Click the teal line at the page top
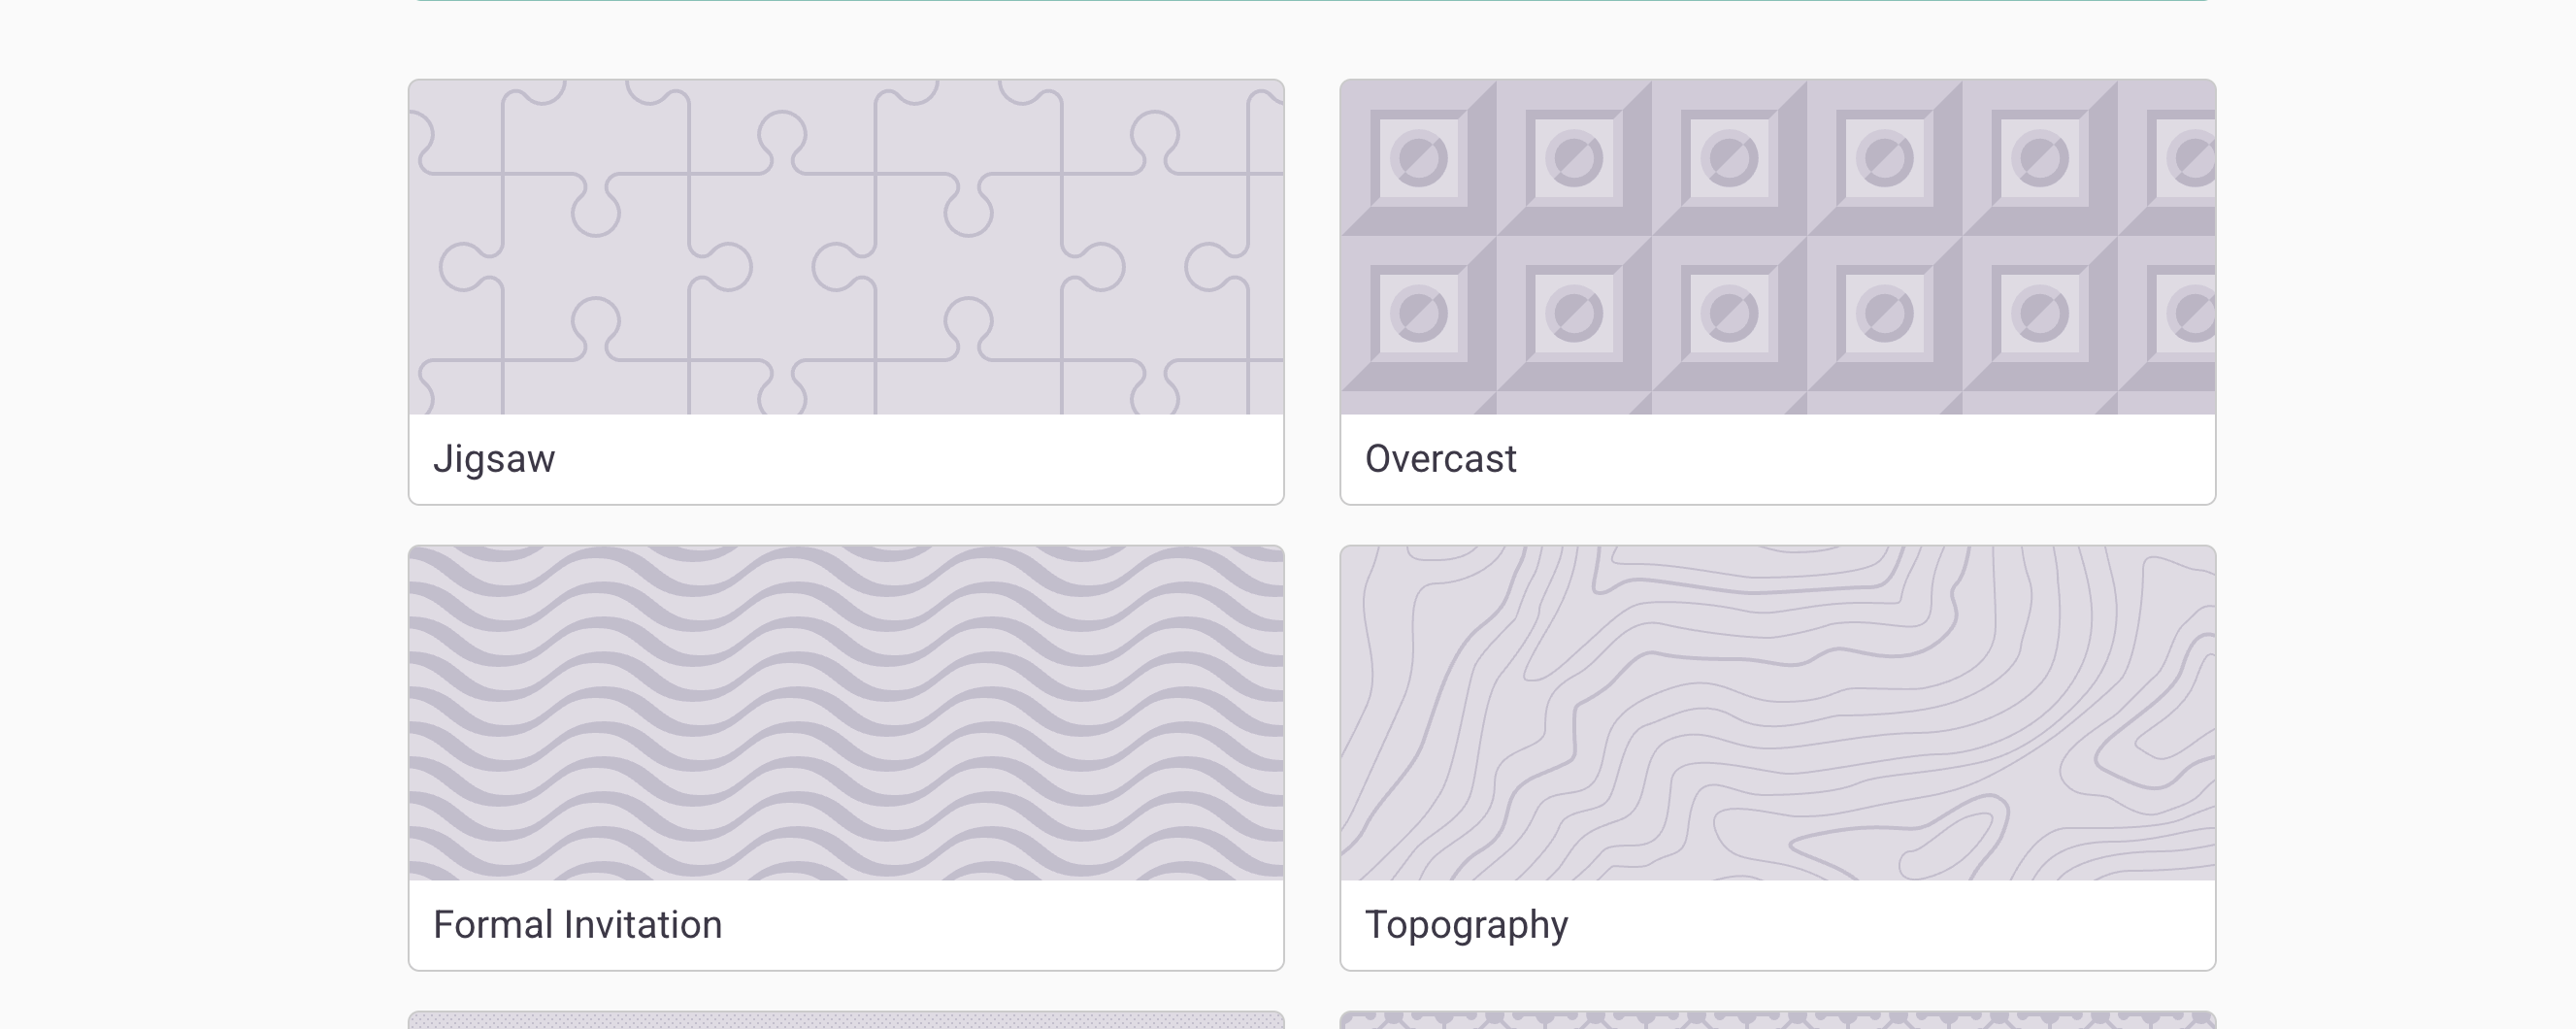This screenshot has height=1029, width=2576. pos(1310,1)
